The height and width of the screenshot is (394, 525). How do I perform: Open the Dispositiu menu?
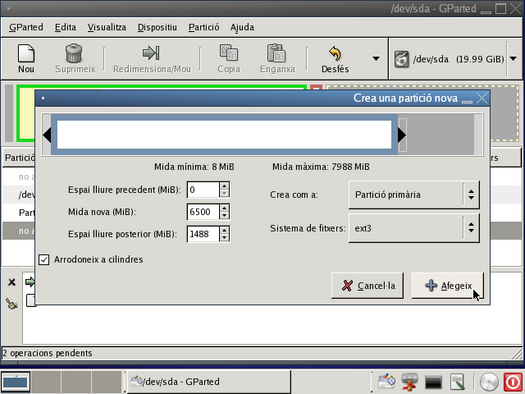pyautogui.click(x=157, y=27)
